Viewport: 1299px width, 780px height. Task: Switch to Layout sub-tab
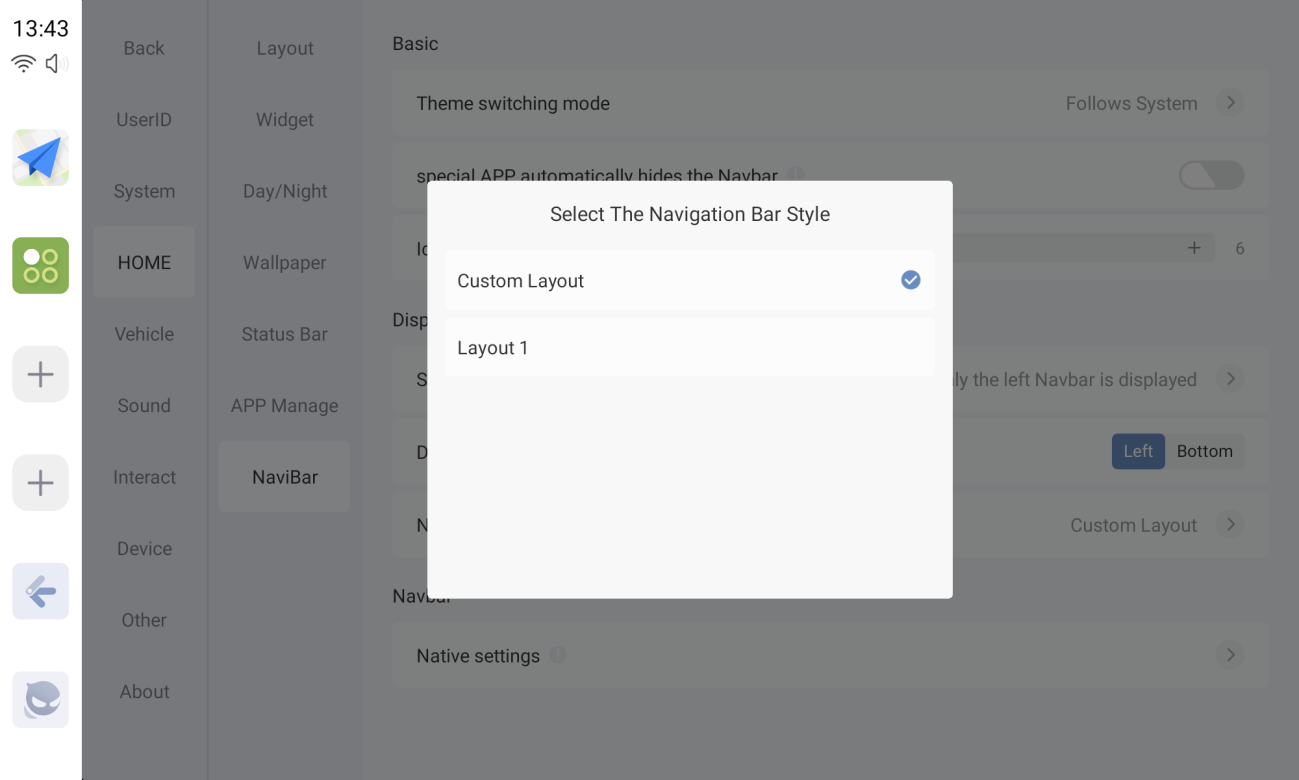(285, 48)
